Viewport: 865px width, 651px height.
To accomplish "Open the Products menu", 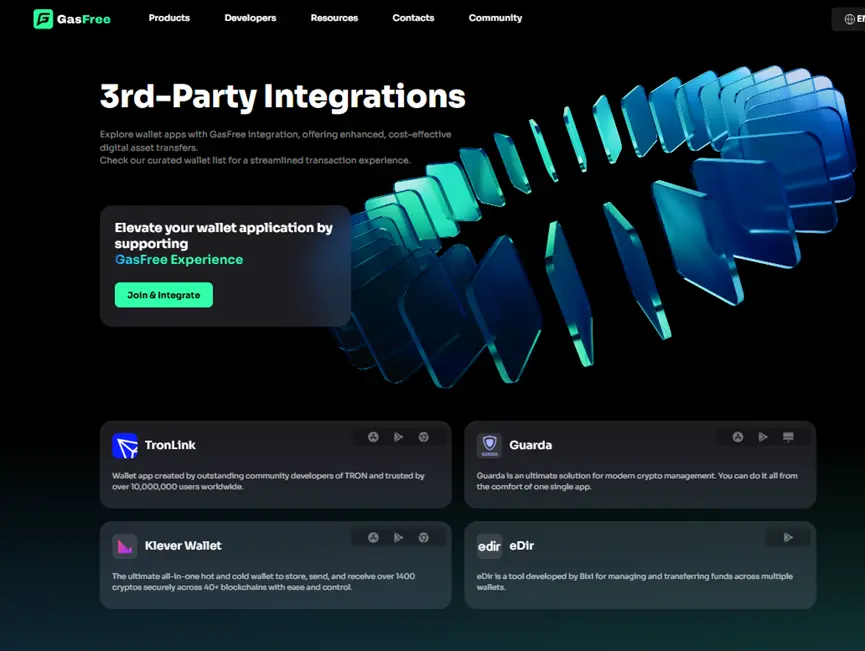I will pos(169,18).
